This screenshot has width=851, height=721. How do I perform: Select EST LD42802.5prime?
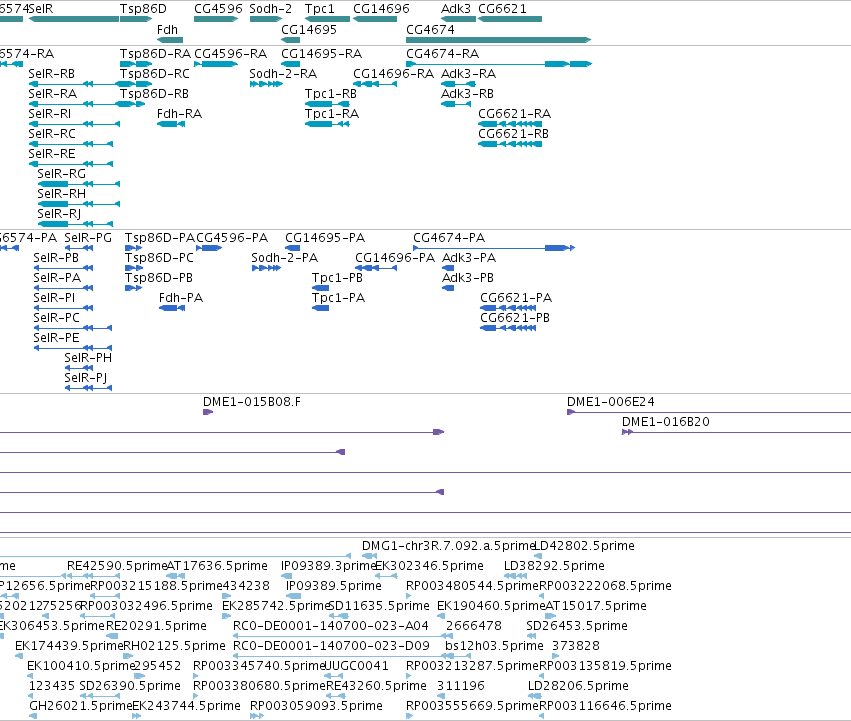(x=585, y=546)
